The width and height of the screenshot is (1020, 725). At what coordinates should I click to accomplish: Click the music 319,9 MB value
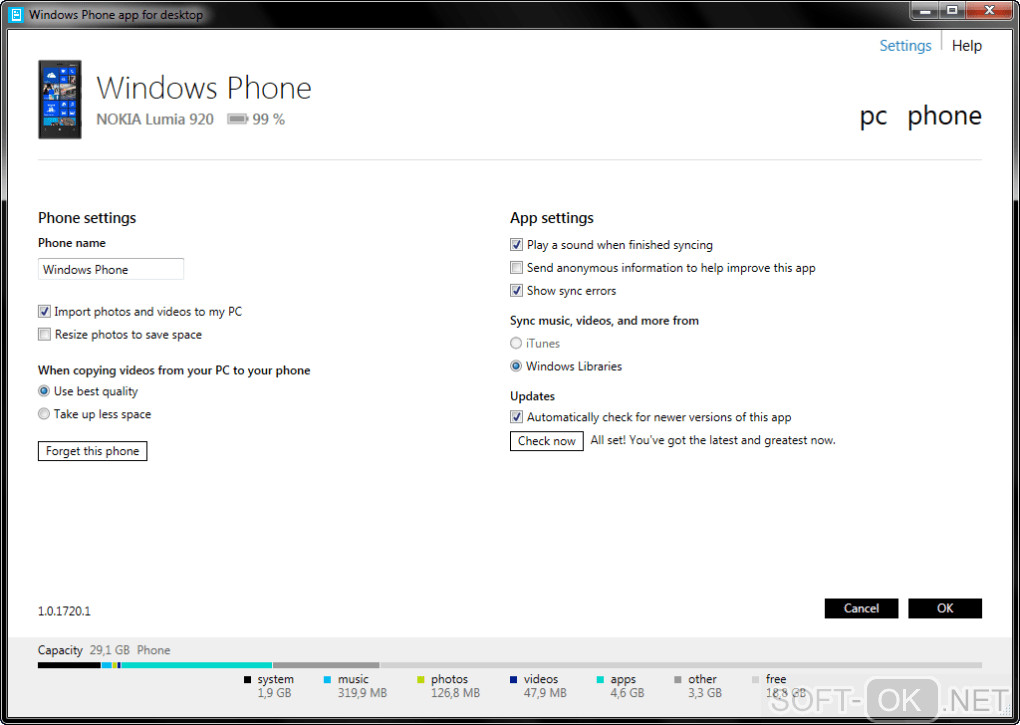pyautogui.click(x=362, y=693)
